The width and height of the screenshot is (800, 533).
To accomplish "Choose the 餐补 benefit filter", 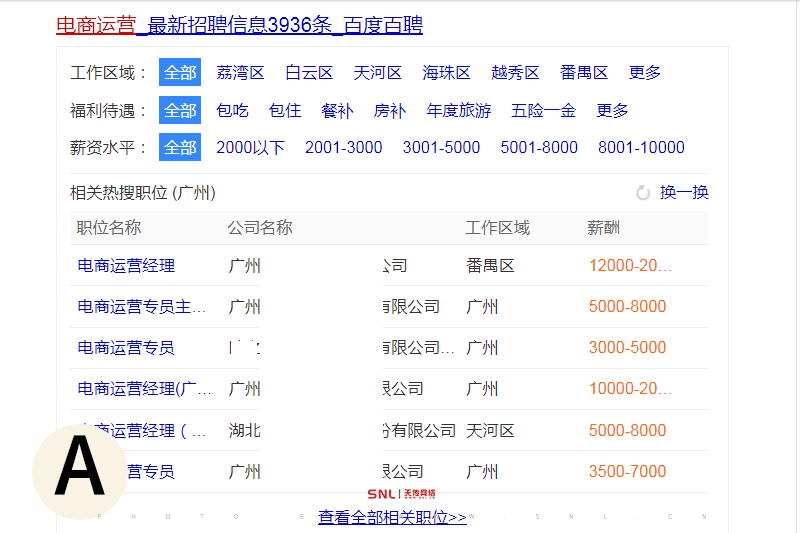I will (x=337, y=110).
